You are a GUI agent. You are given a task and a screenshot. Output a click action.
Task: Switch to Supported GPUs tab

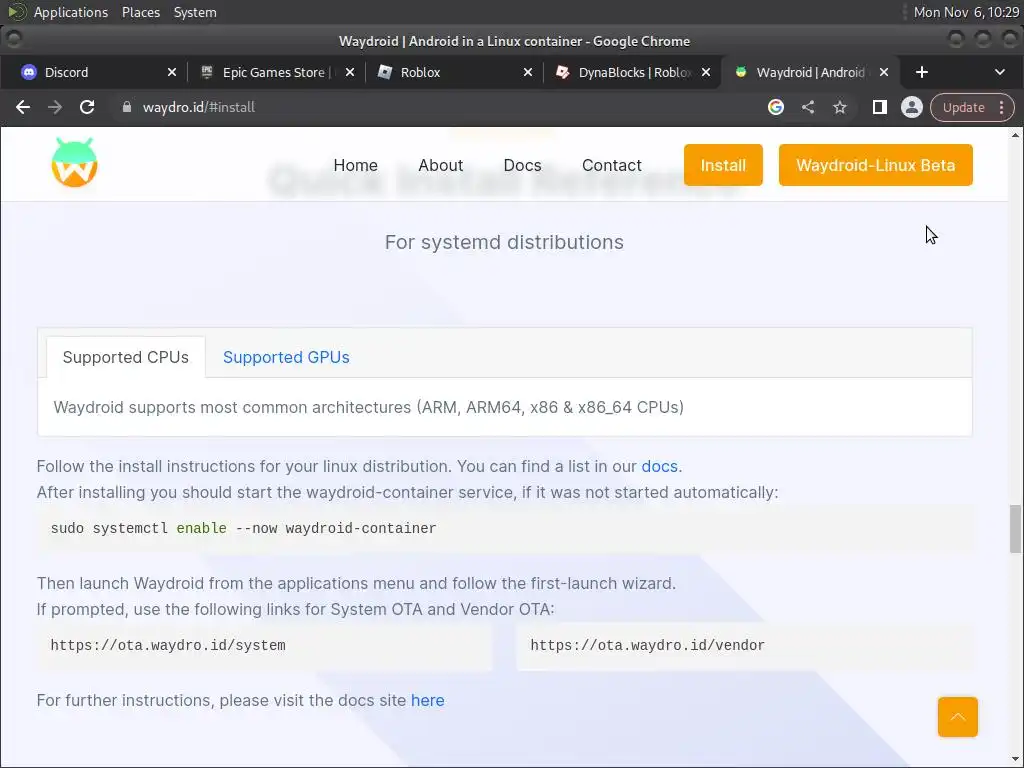(x=286, y=357)
